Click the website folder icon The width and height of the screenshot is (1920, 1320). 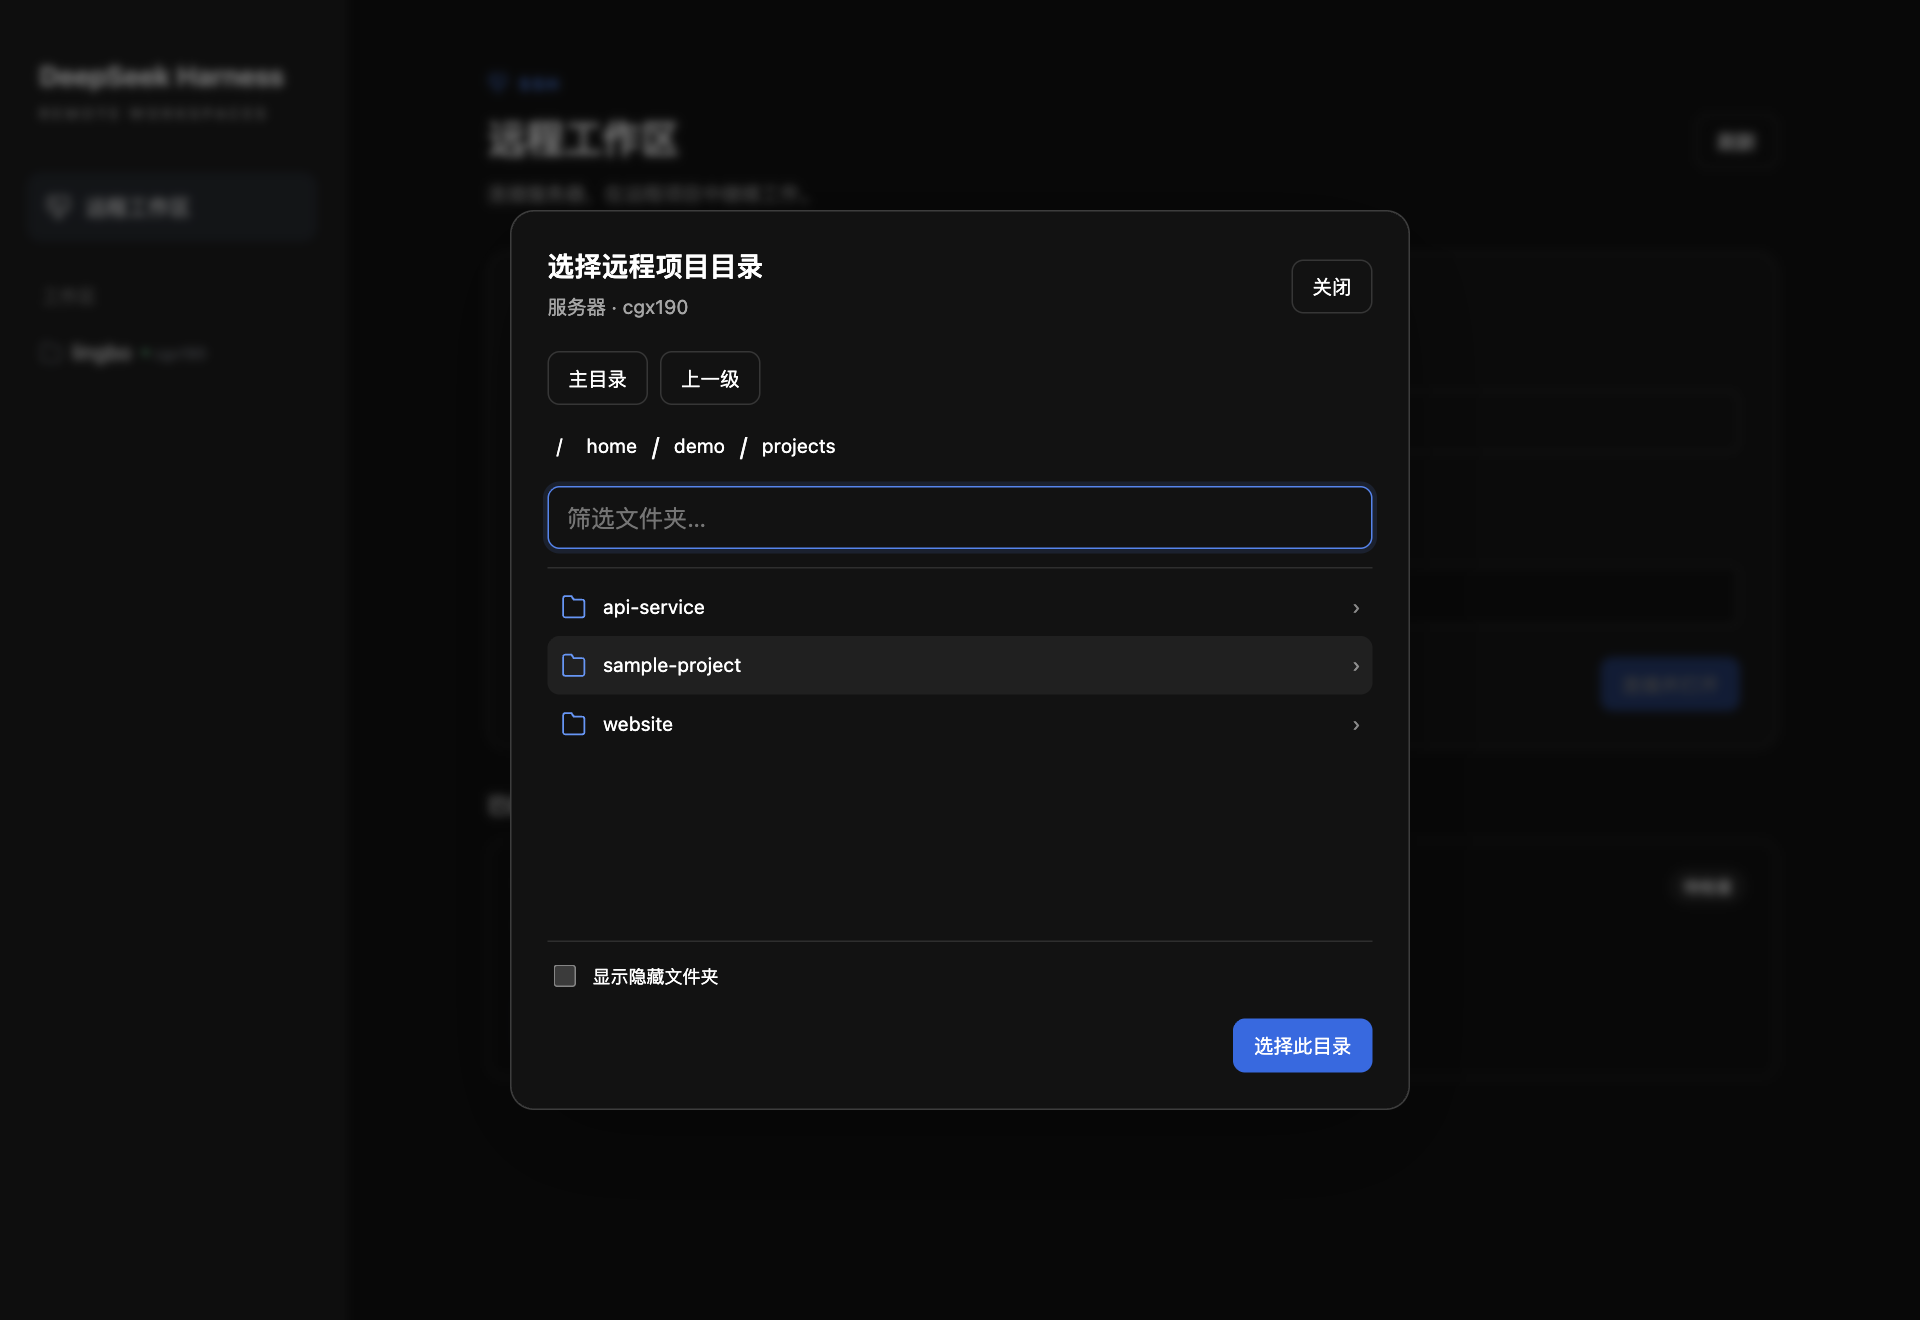pyautogui.click(x=574, y=724)
